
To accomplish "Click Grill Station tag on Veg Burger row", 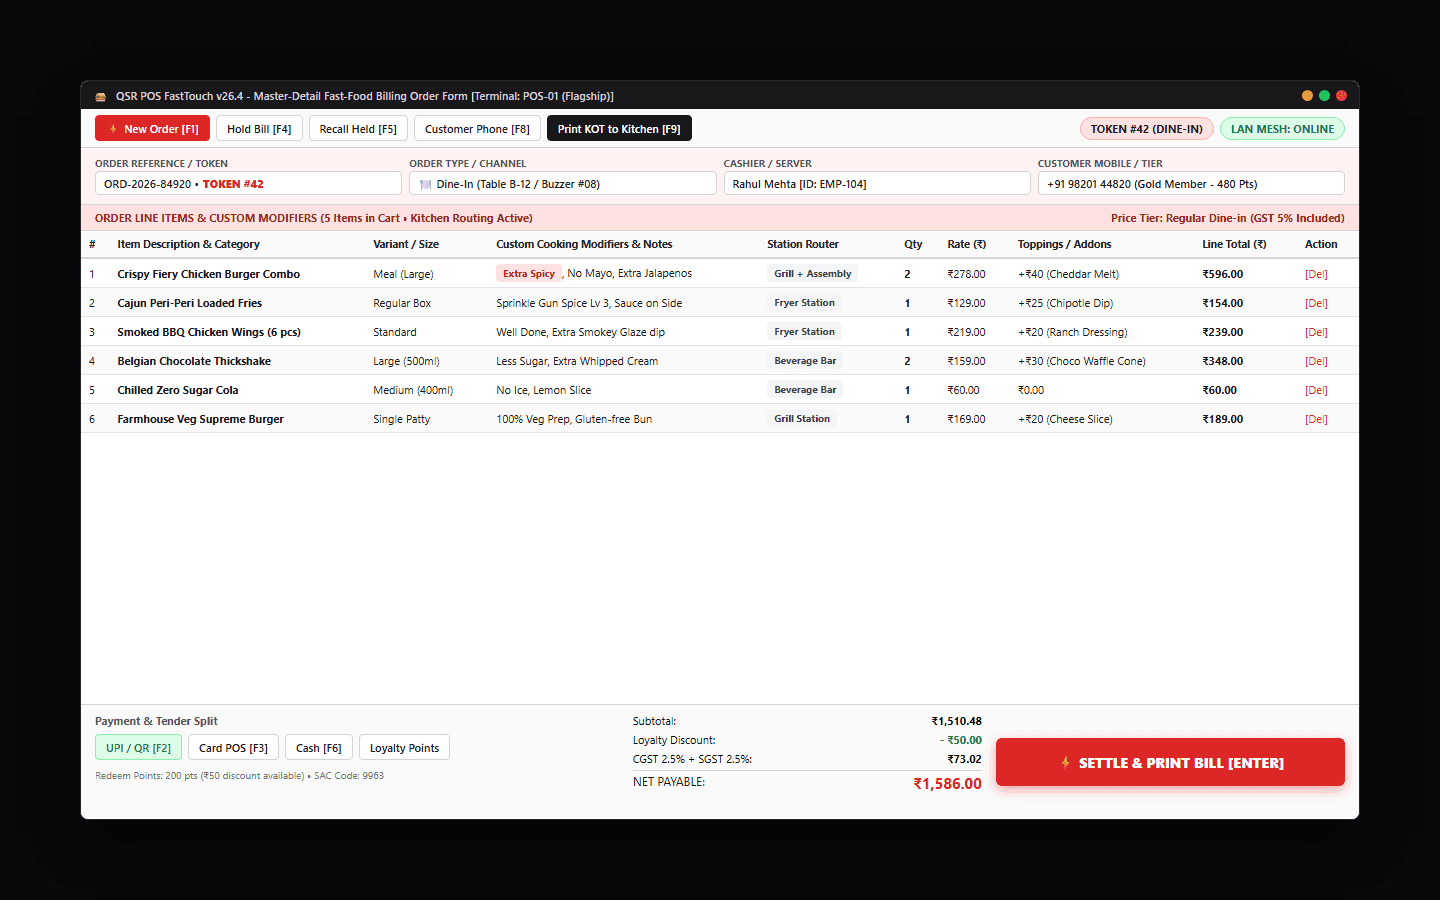I will 802,419.
